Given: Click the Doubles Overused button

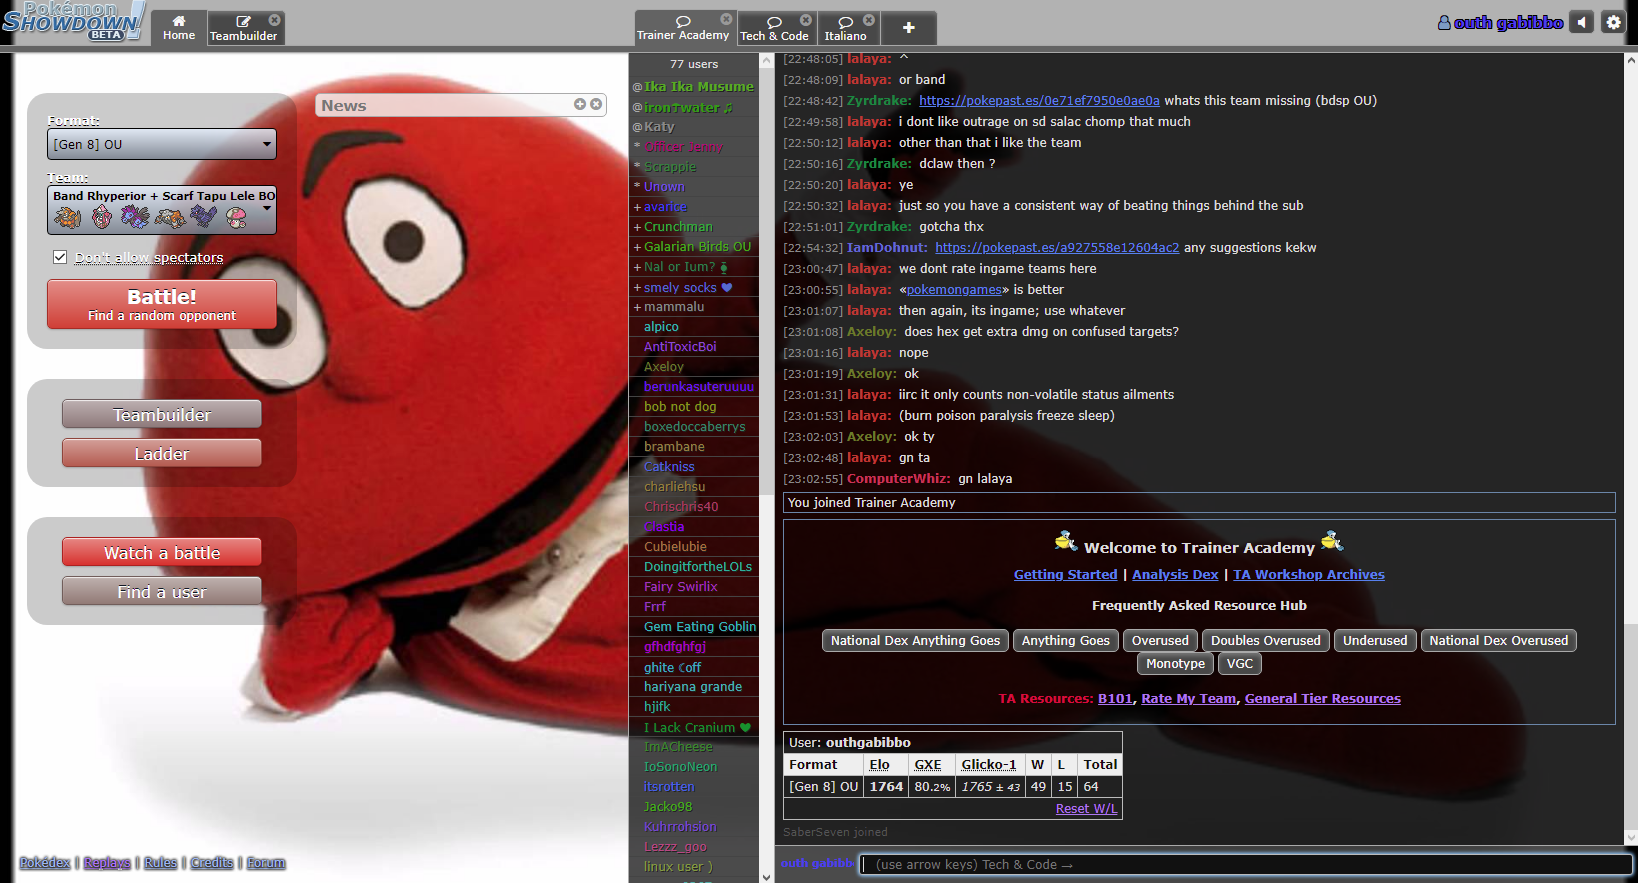Looking at the screenshot, I should pos(1265,640).
